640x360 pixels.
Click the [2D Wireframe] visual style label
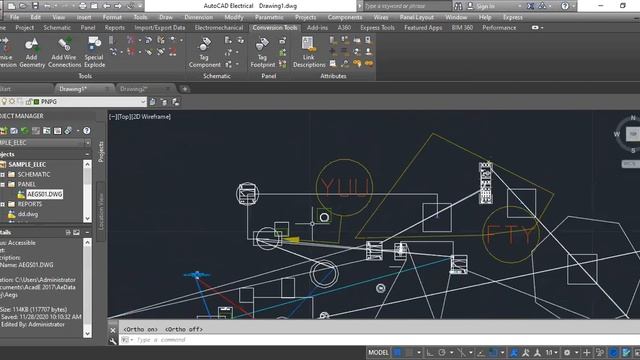tap(151, 117)
